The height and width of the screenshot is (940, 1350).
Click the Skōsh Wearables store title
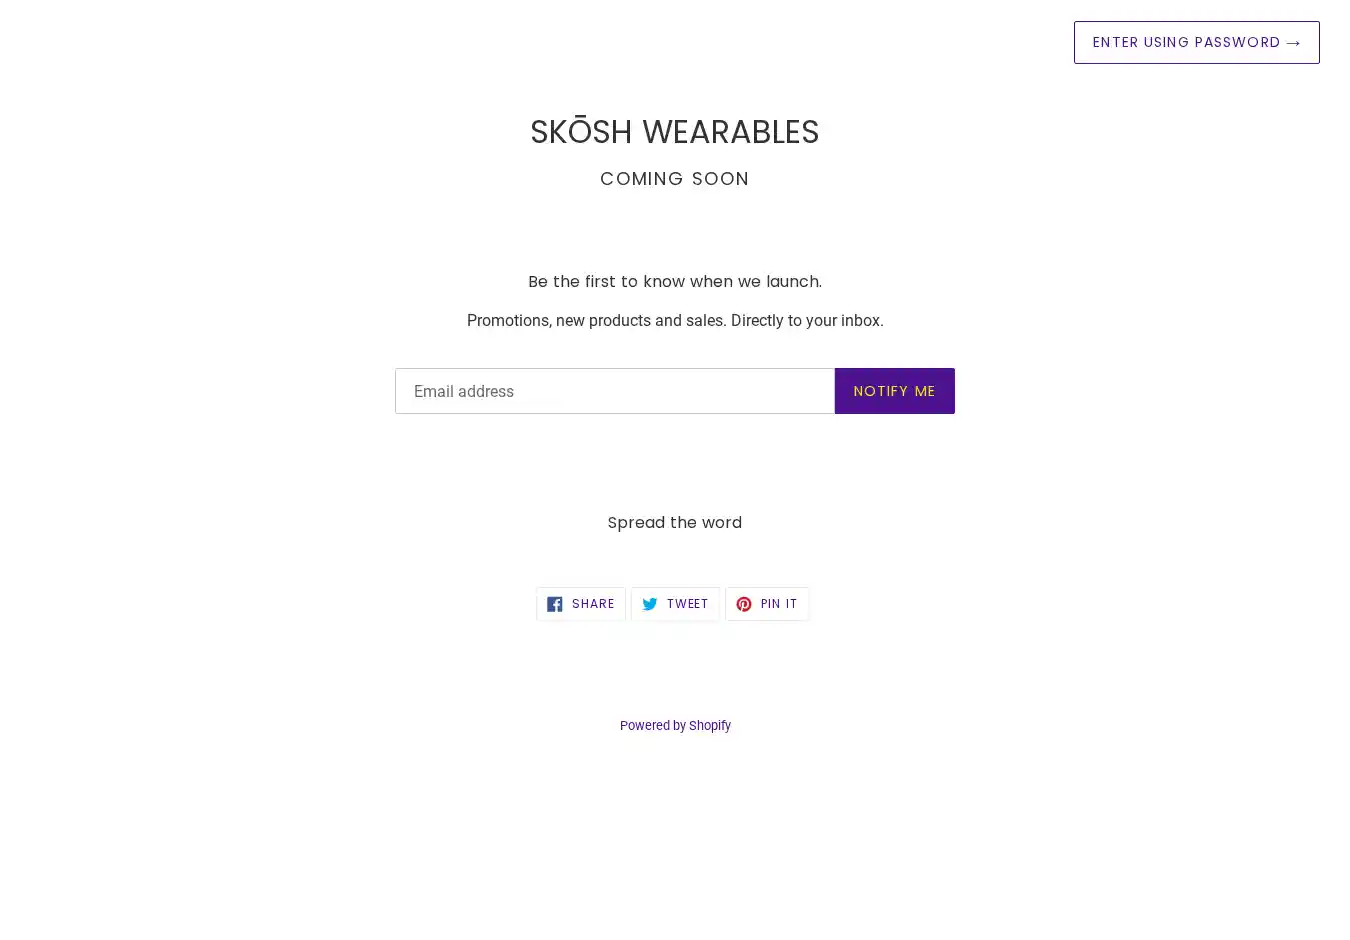click(x=674, y=132)
